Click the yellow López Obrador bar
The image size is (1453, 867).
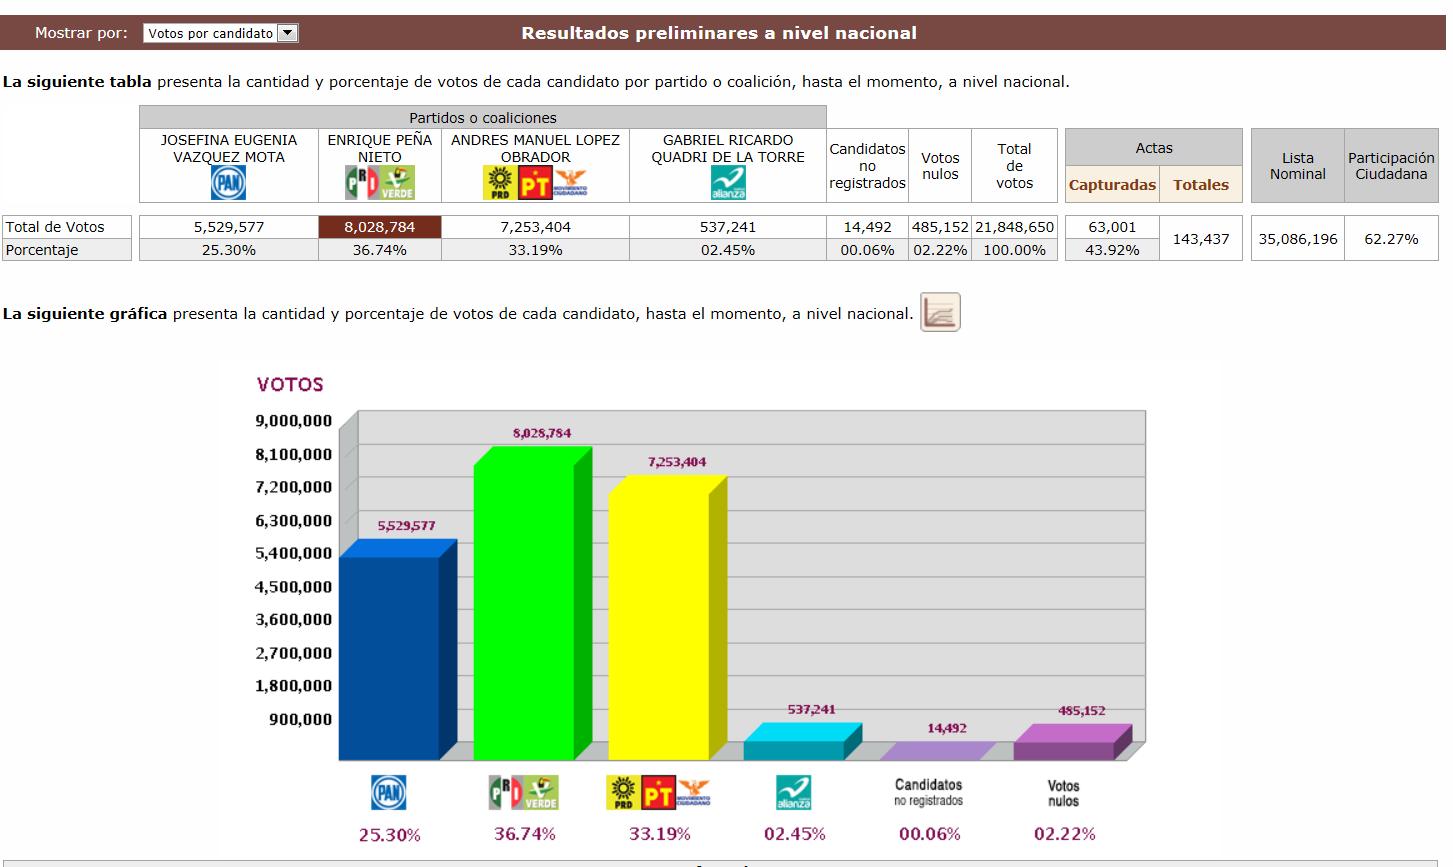[x=659, y=625]
